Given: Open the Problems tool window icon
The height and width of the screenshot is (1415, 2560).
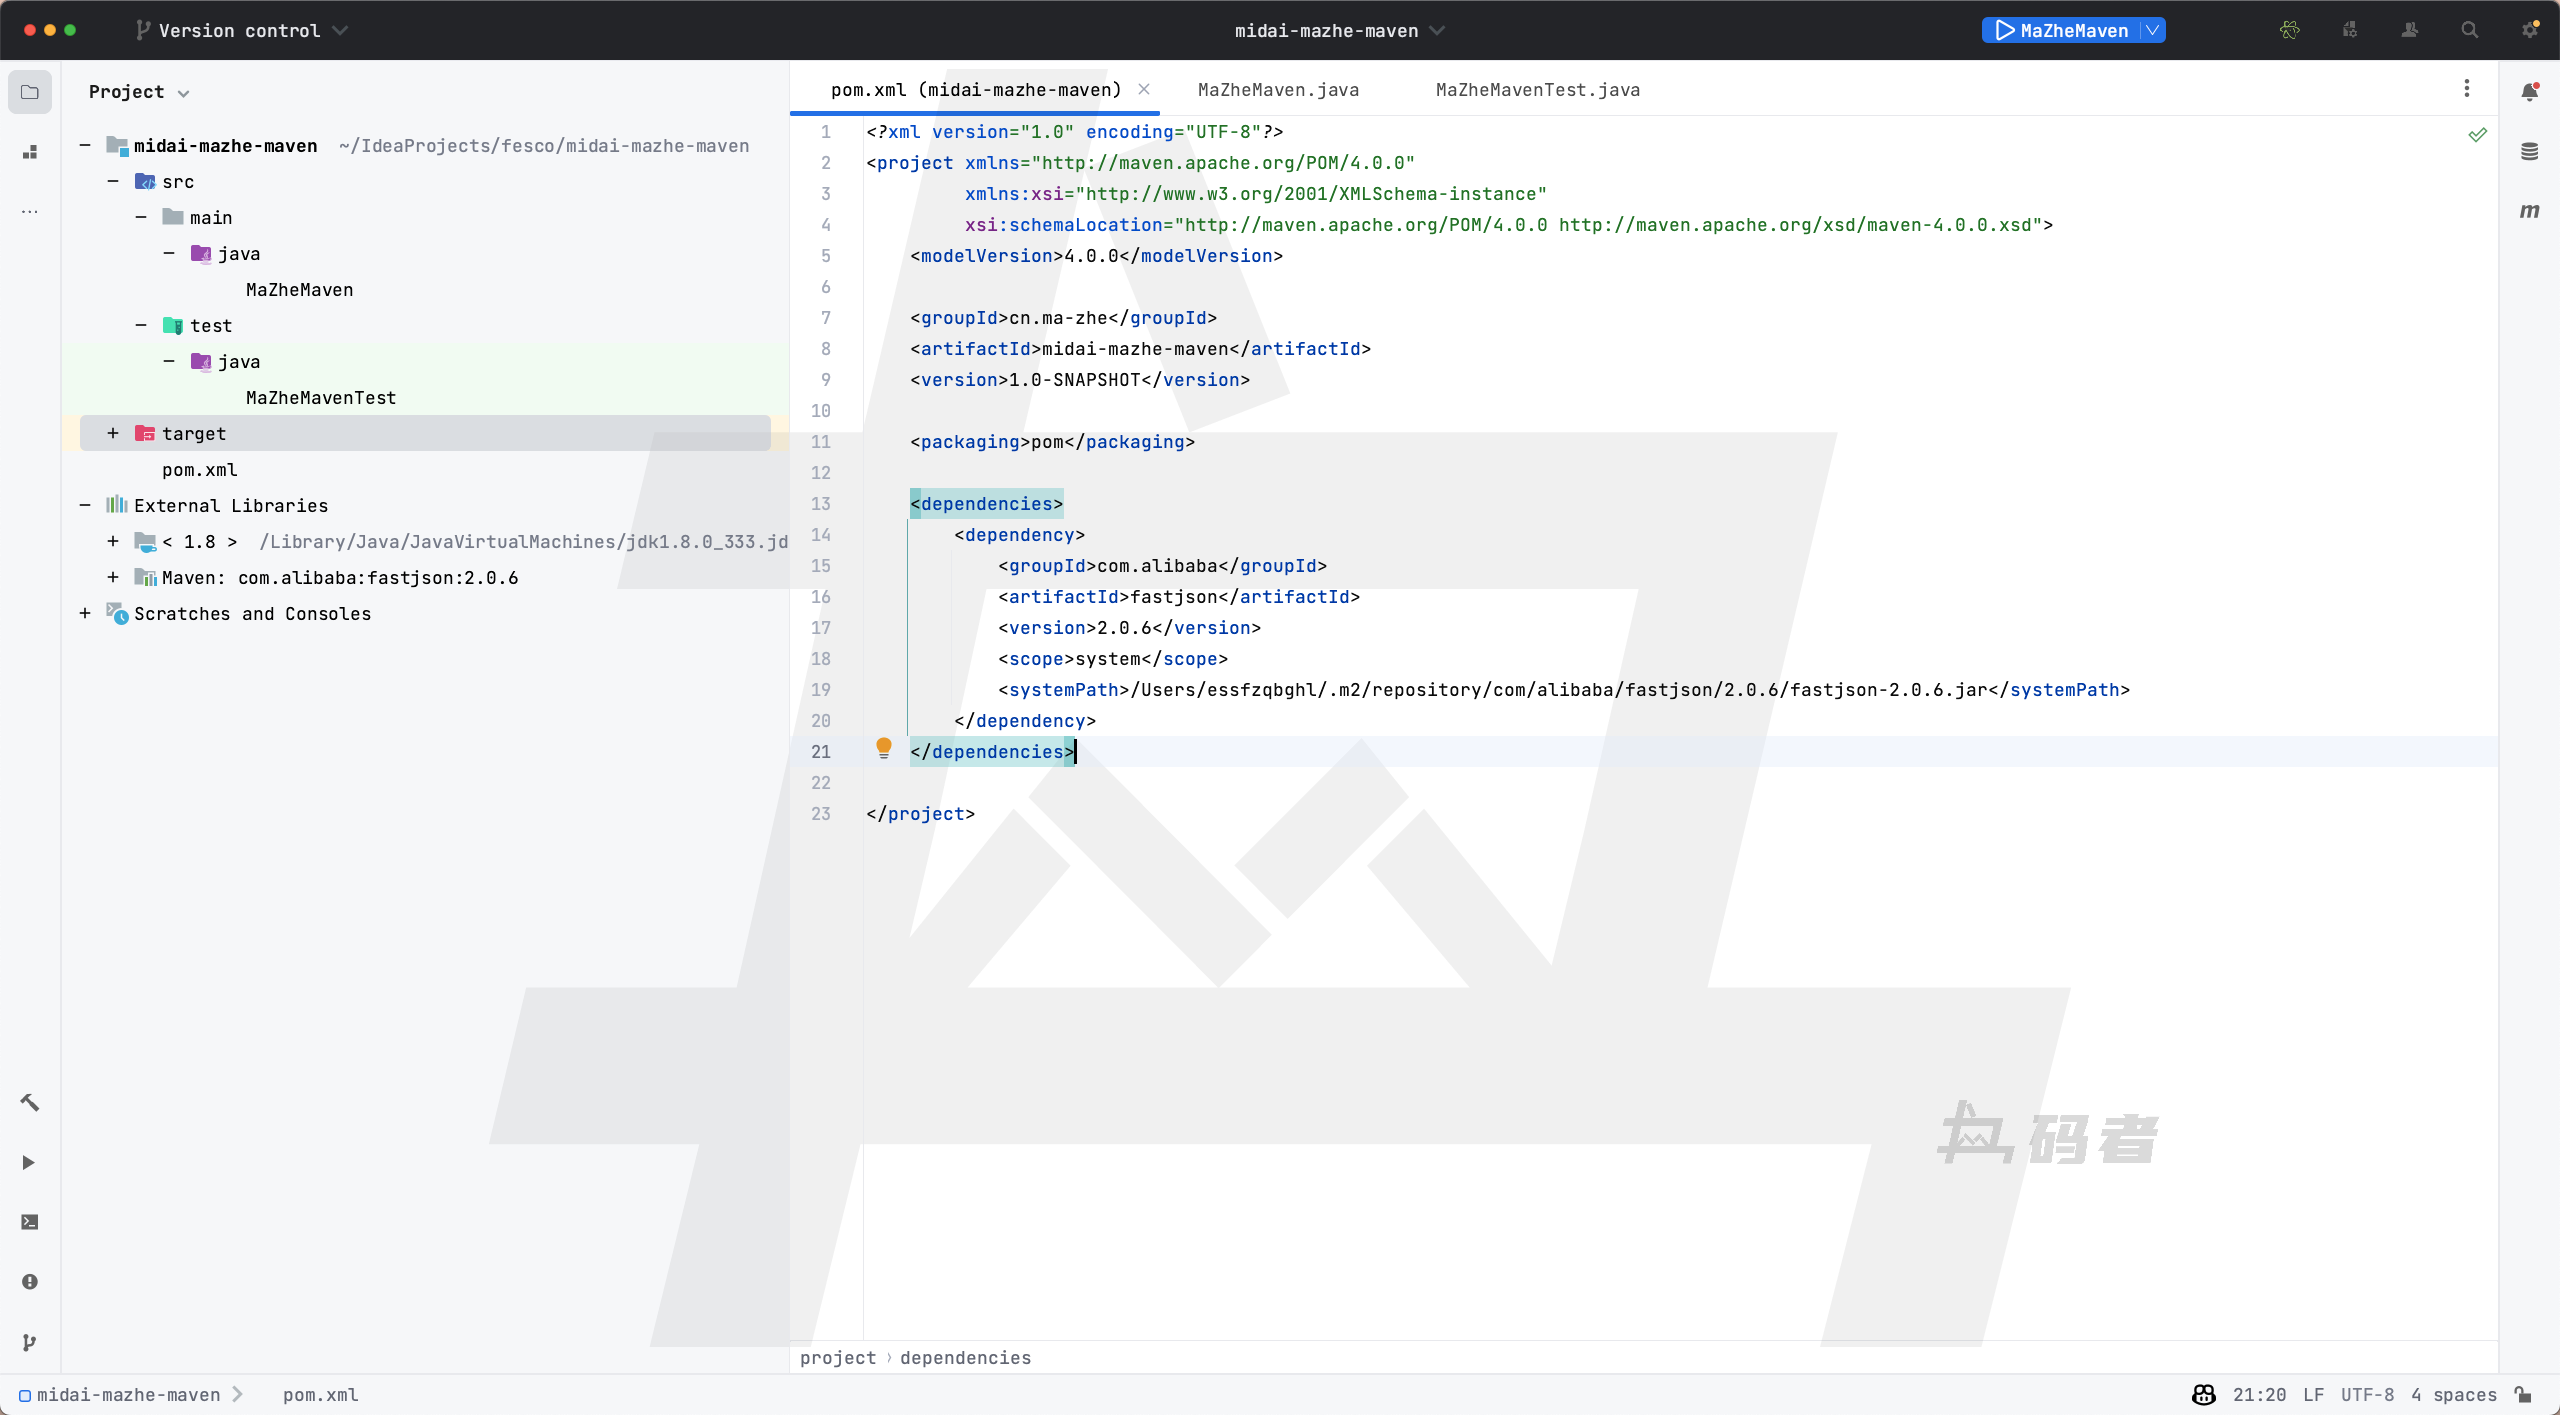Looking at the screenshot, I should (x=30, y=1282).
